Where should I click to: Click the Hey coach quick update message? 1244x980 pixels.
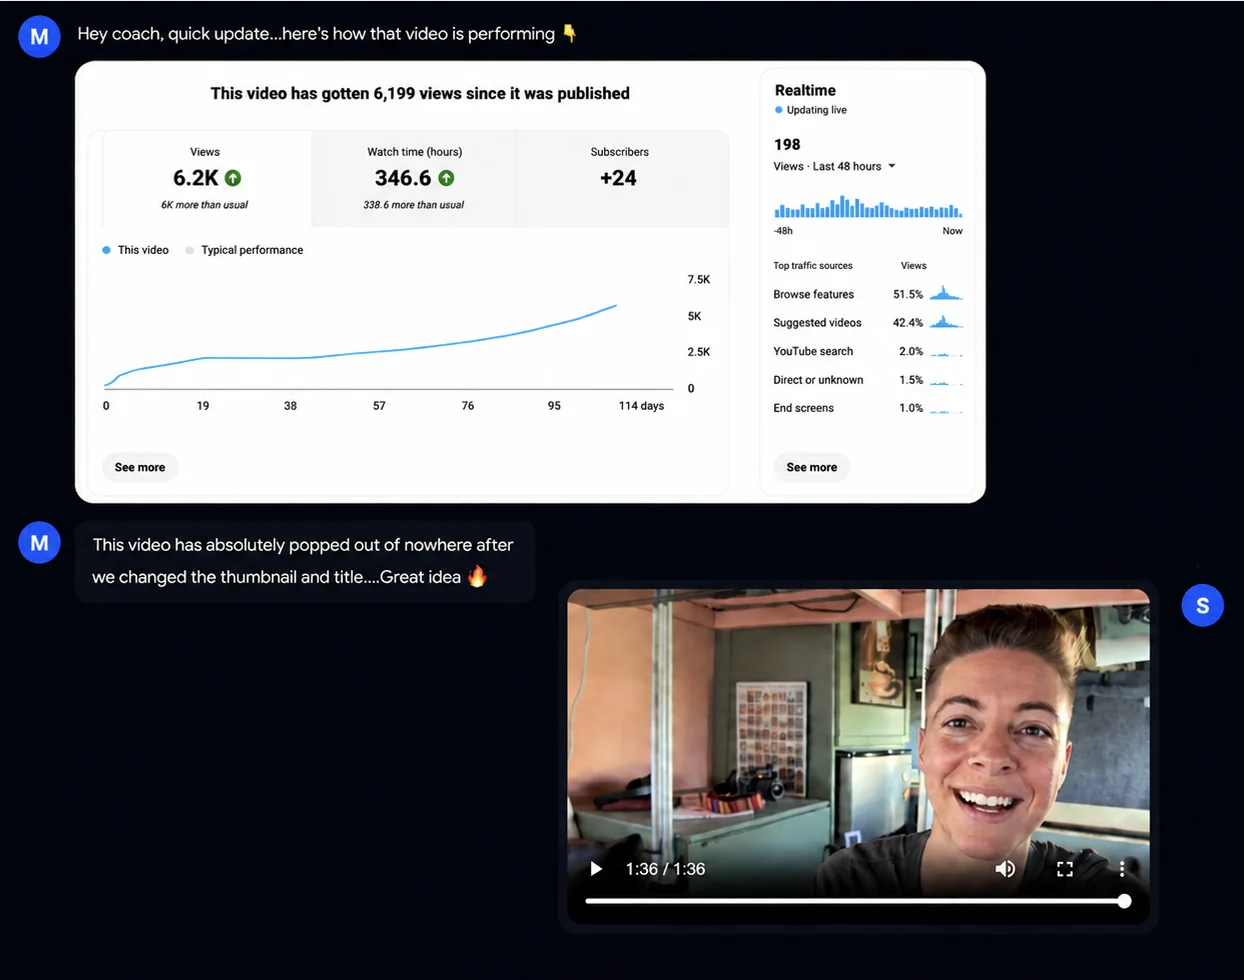[x=328, y=34]
